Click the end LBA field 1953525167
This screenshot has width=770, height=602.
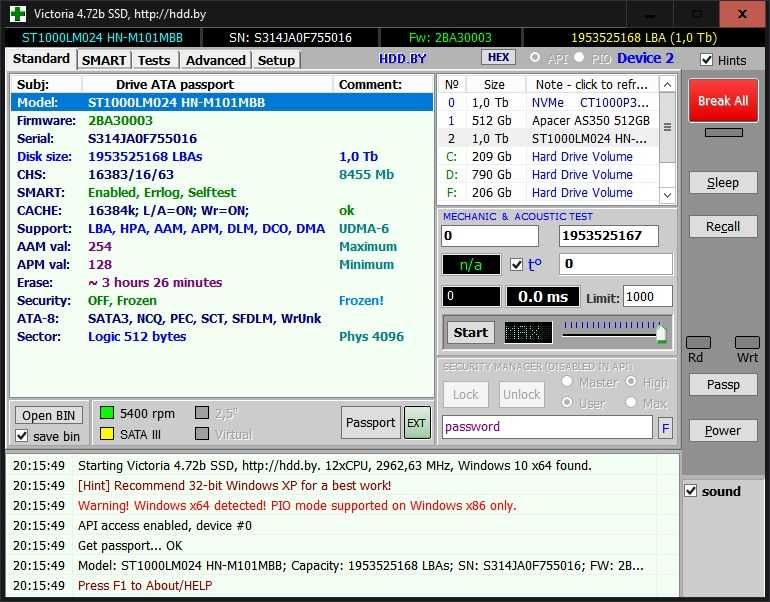608,236
